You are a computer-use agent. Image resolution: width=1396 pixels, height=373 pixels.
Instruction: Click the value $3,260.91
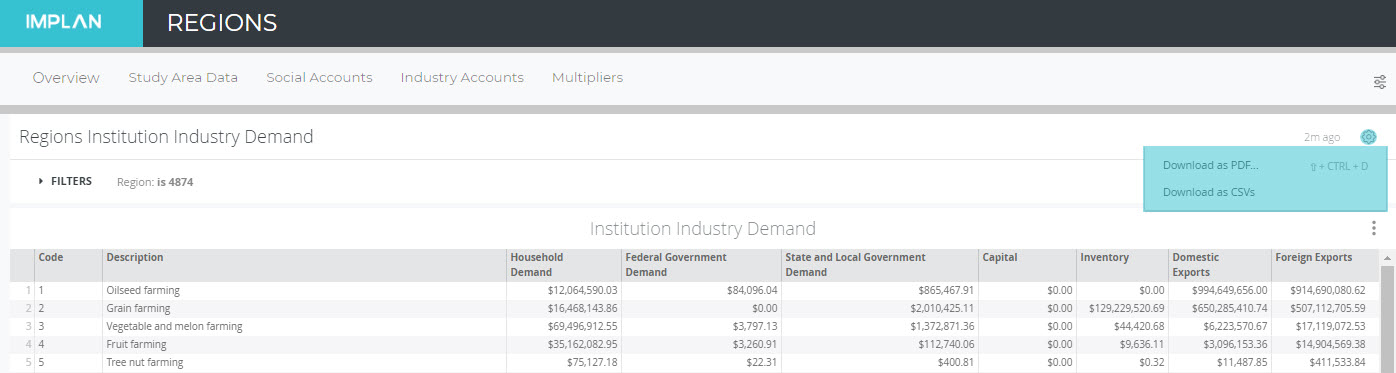point(756,344)
